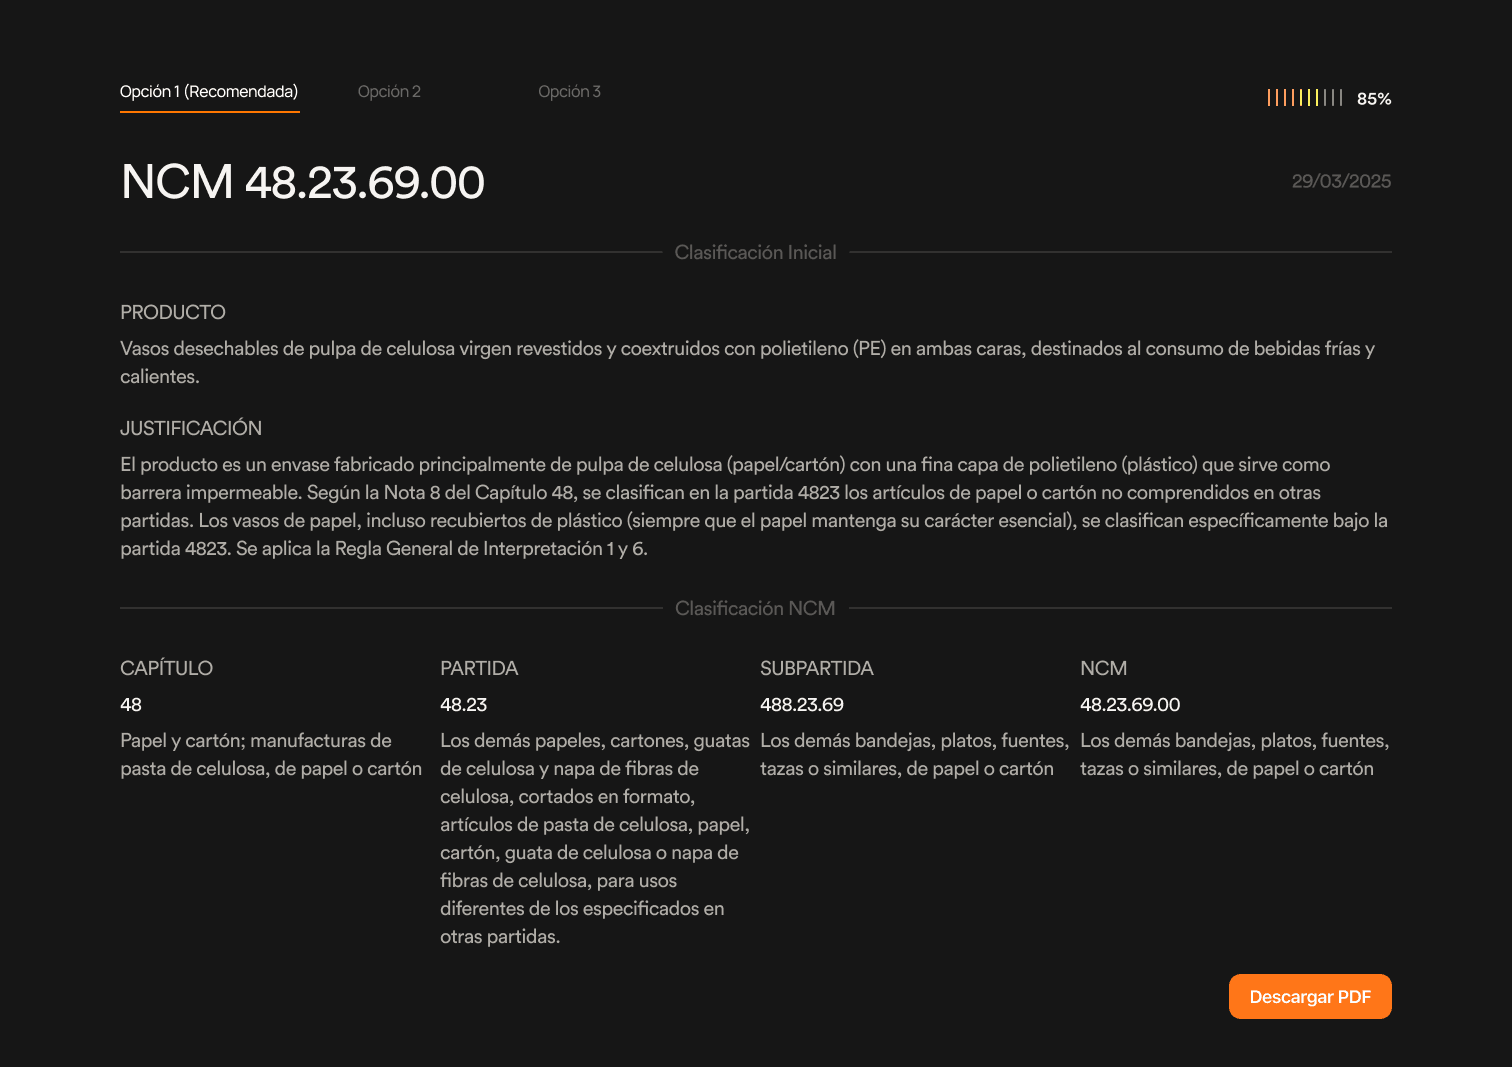Click the NCM column value 48.23.69.00
The image size is (1512, 1067).
(x=1130, y=705)
